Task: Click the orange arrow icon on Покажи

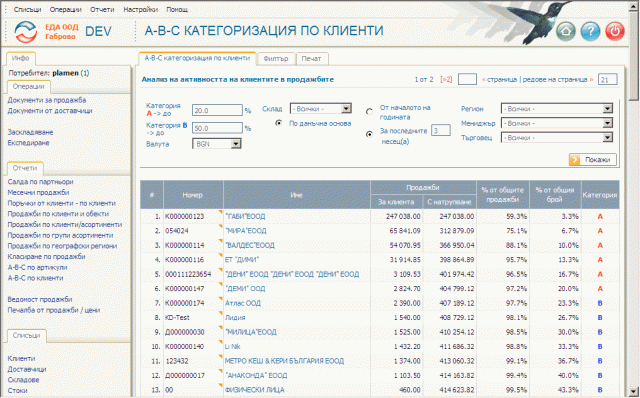Action: (575, 160)
